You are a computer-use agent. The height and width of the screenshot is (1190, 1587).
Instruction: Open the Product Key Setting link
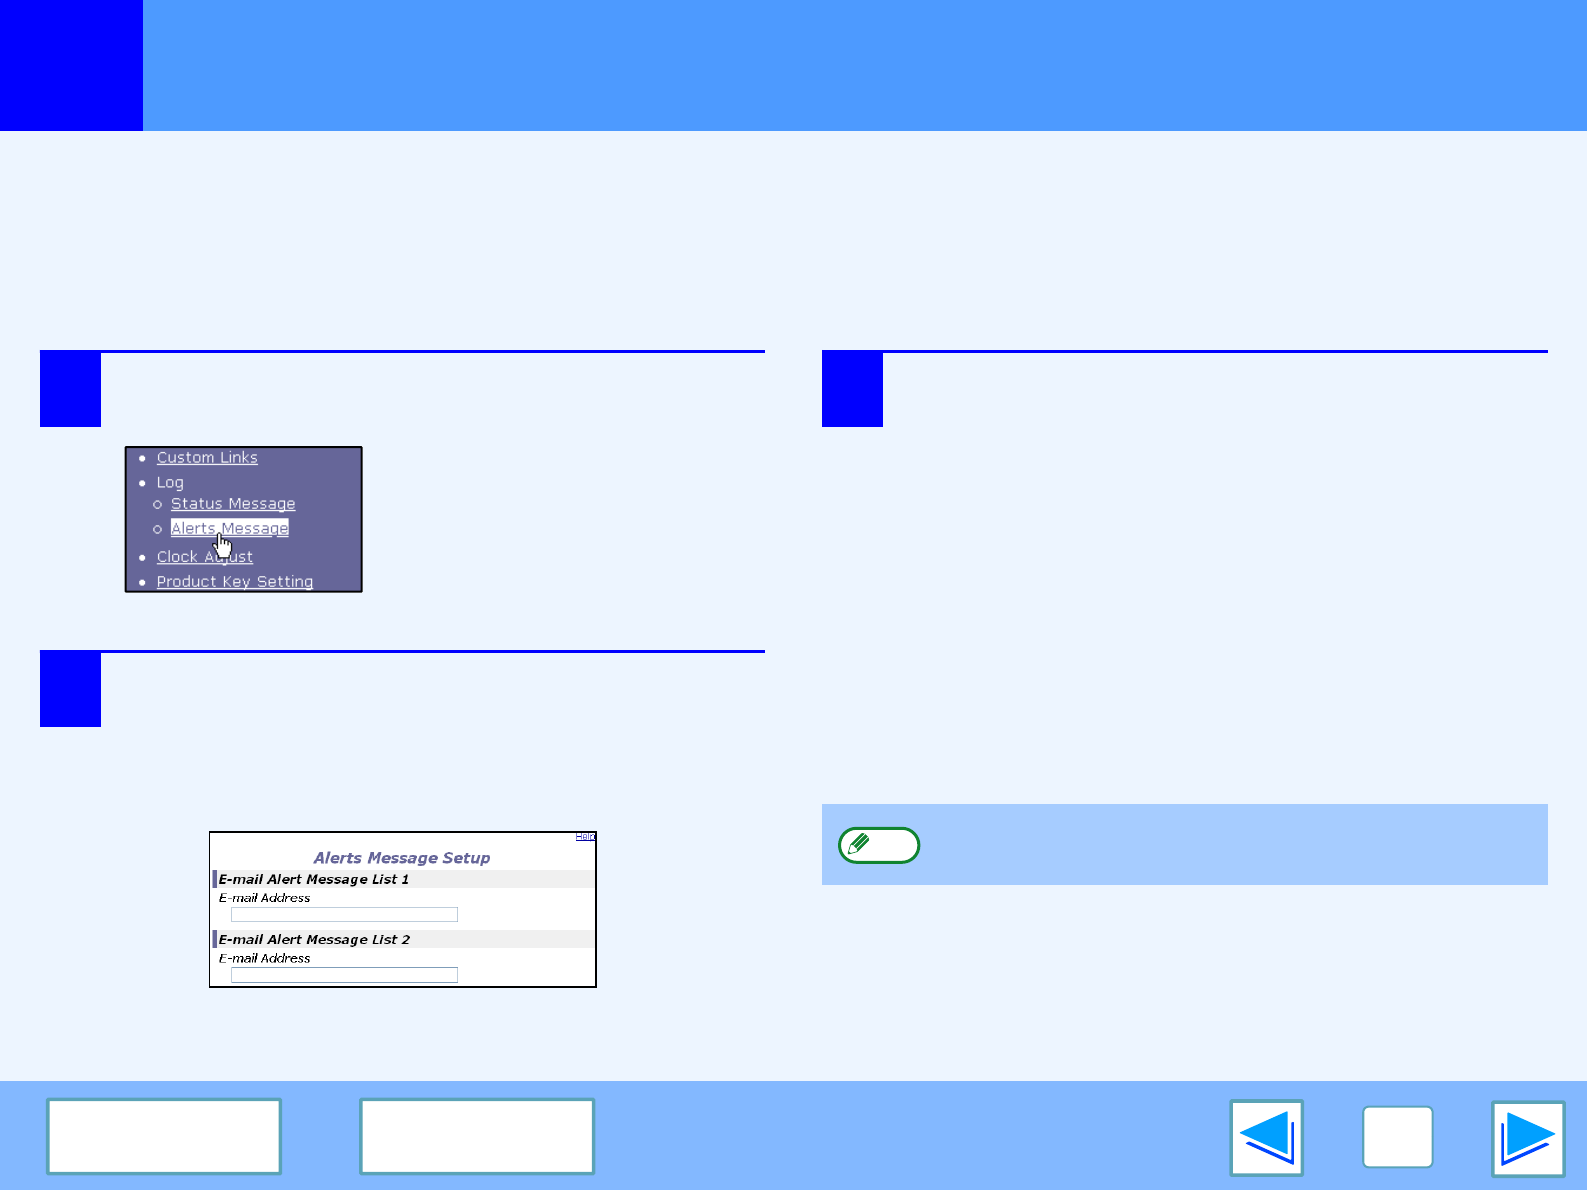click(235, 582)
